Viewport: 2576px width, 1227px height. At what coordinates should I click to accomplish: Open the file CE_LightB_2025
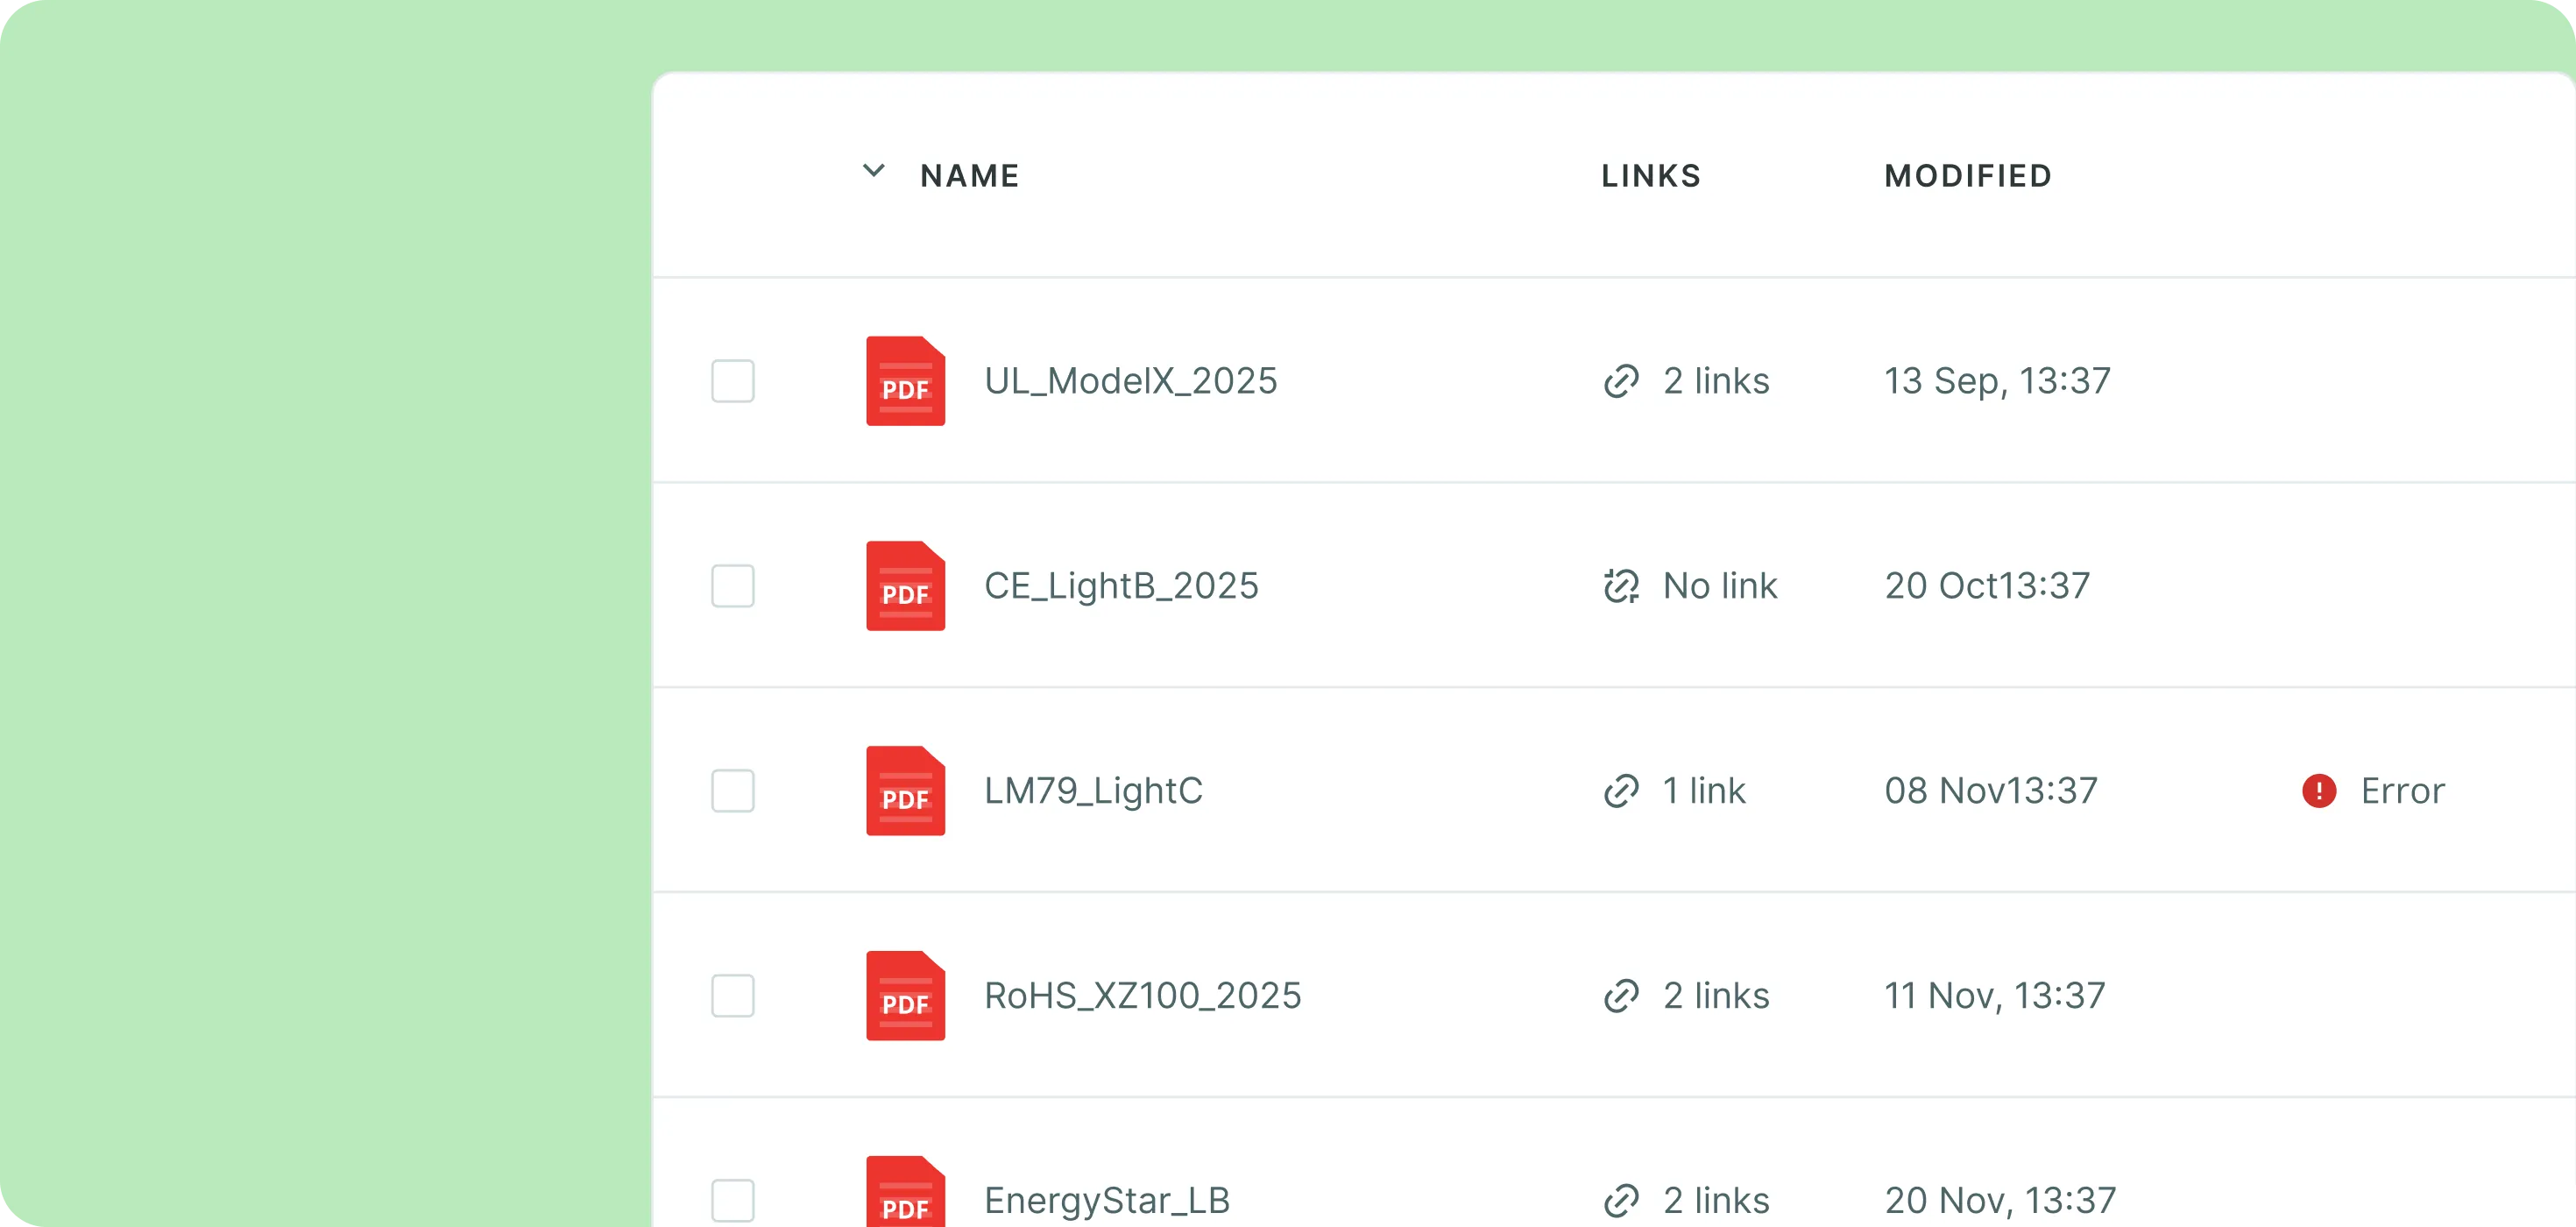(x=1121, y=587)
